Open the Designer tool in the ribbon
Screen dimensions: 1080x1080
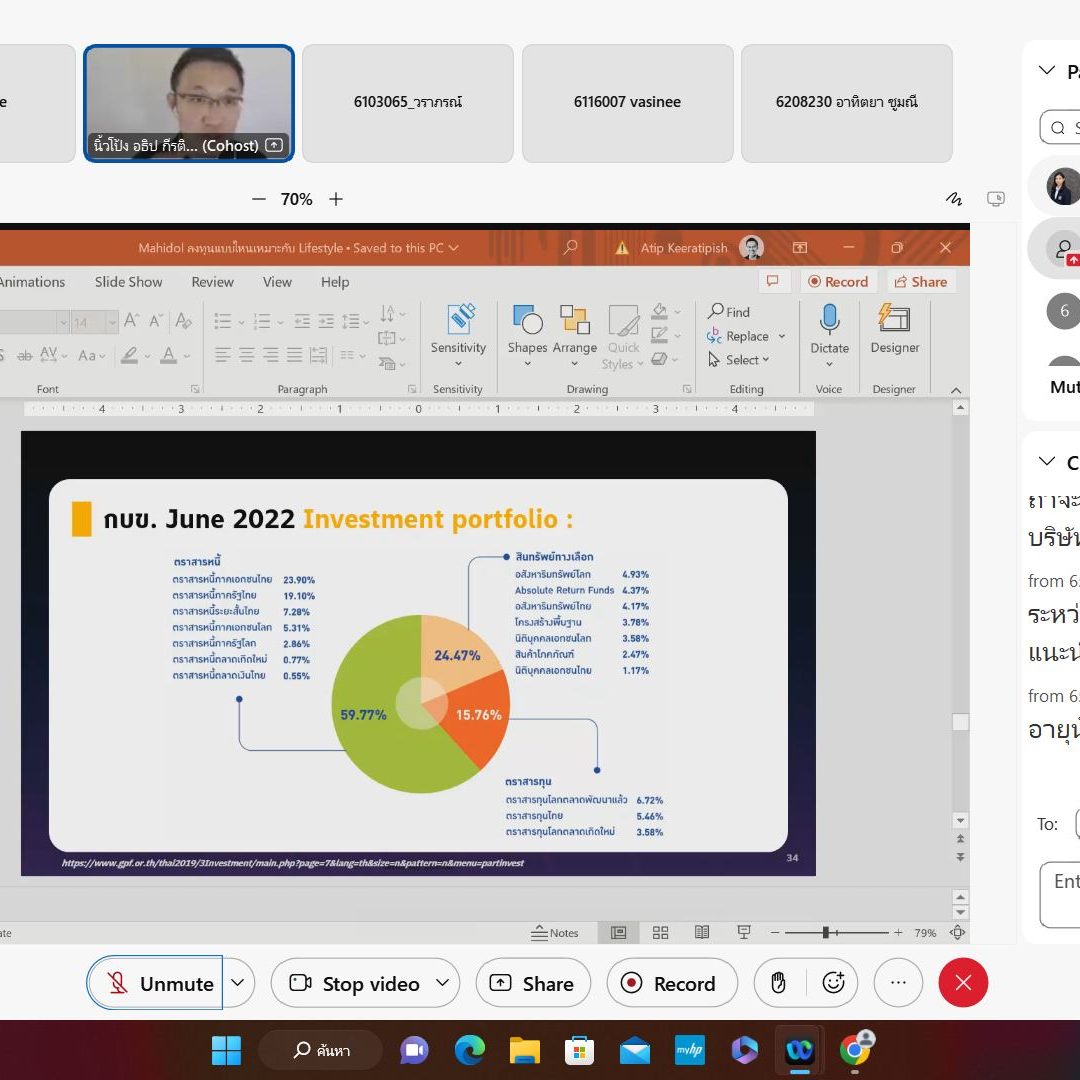(x=894, y=320)
